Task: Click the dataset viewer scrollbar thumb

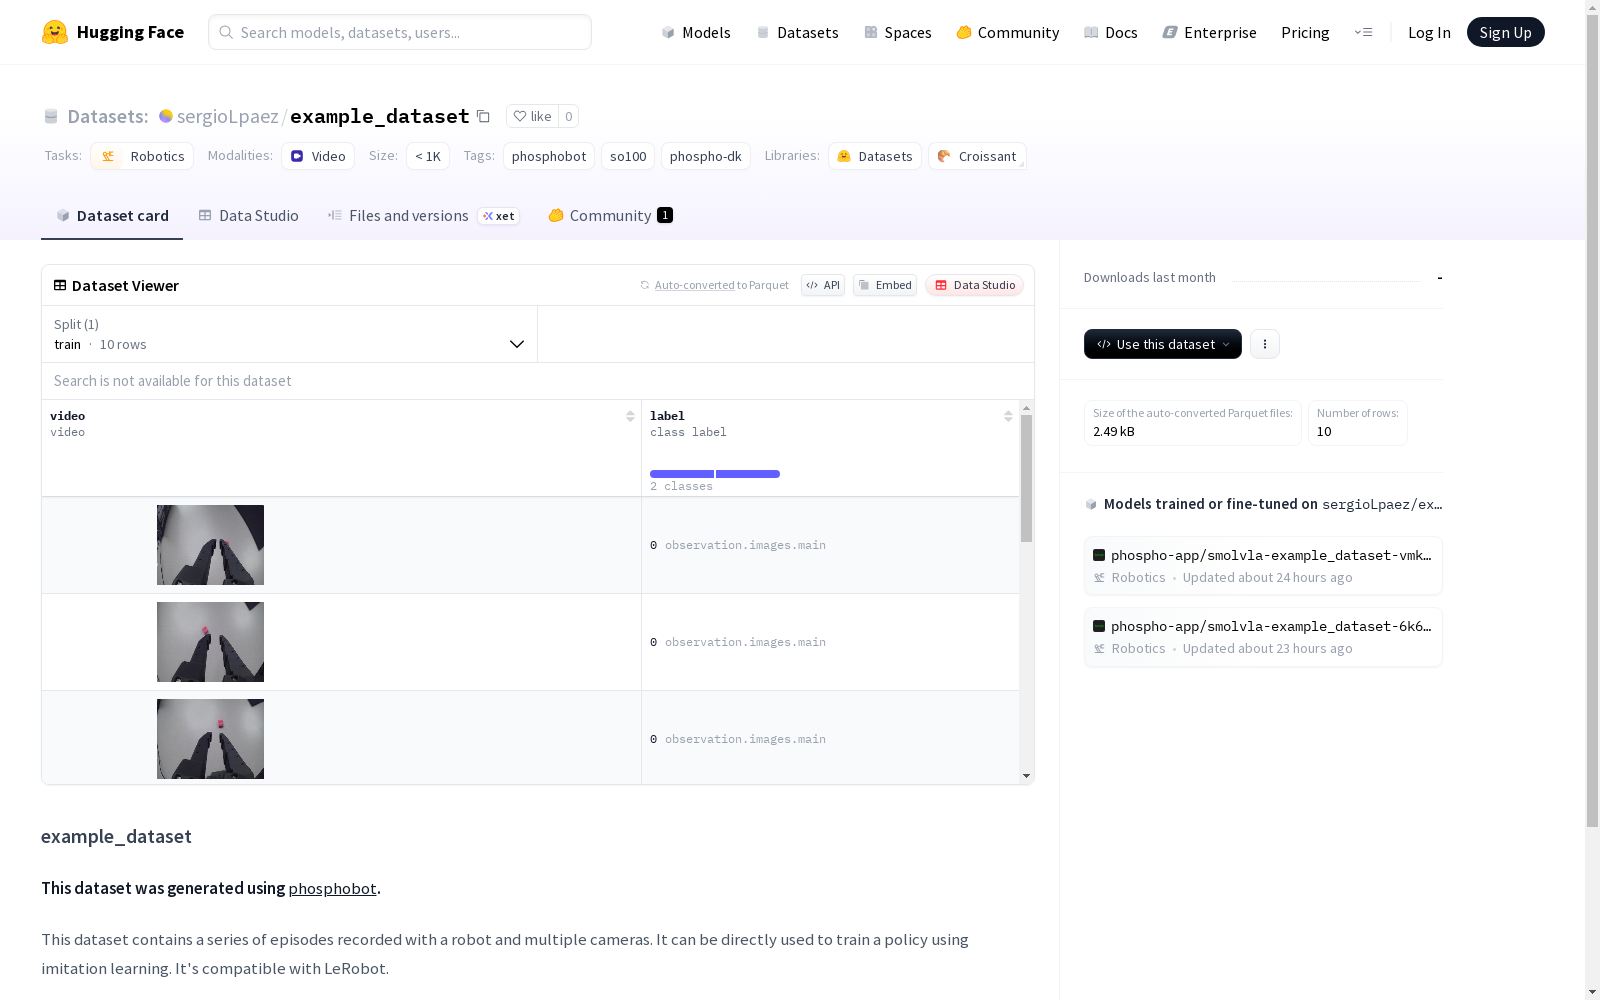Action: click(1026, 479)
